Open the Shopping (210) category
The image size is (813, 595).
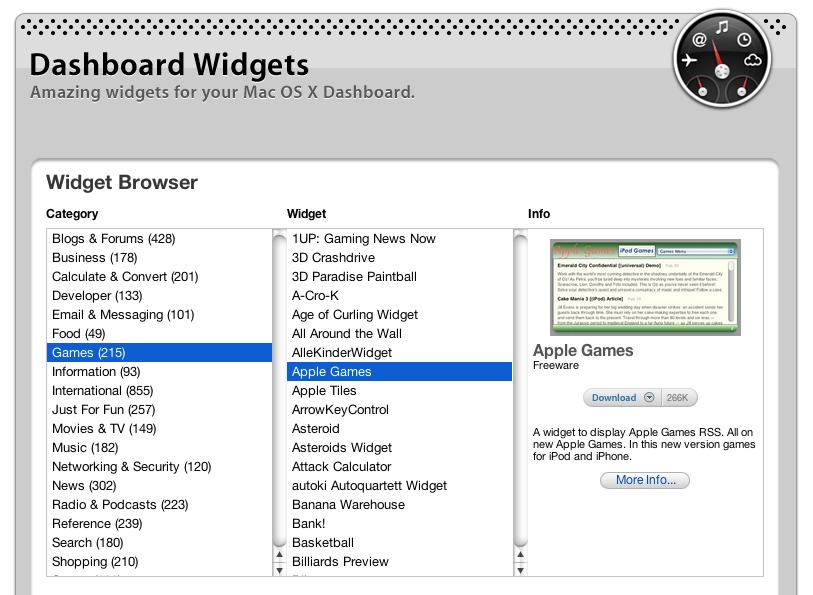pyautogui.click(x=159, y=562)
